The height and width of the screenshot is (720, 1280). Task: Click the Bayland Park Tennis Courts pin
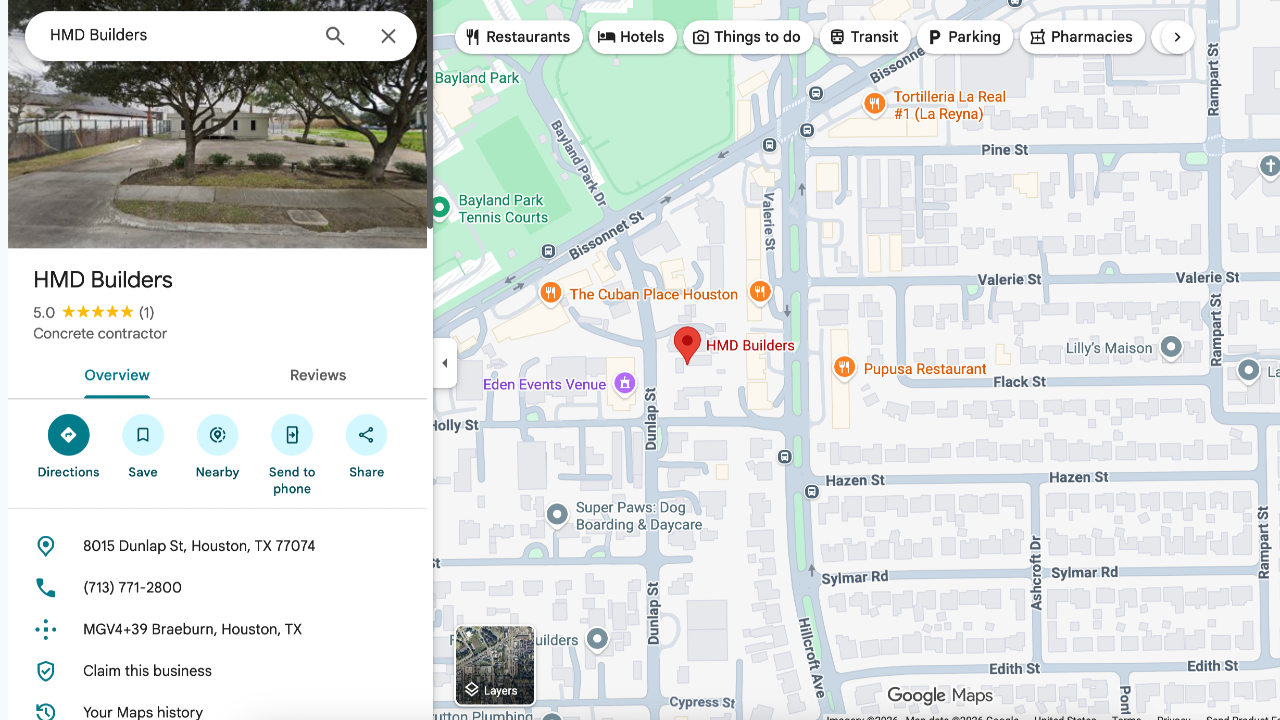440,207
